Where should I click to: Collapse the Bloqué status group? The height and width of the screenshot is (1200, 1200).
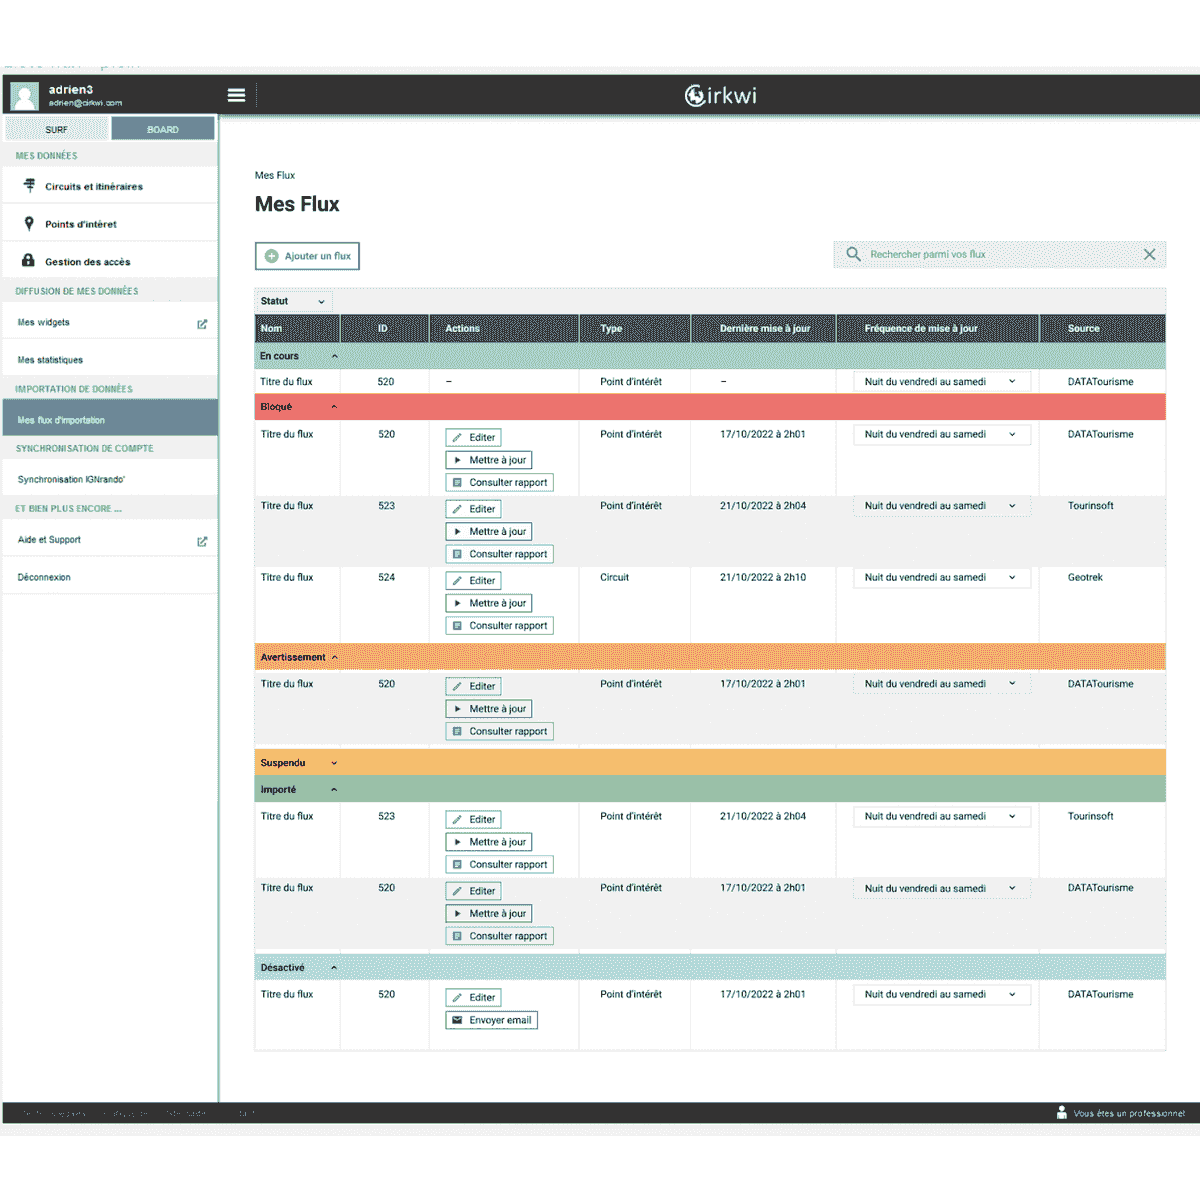334,407
